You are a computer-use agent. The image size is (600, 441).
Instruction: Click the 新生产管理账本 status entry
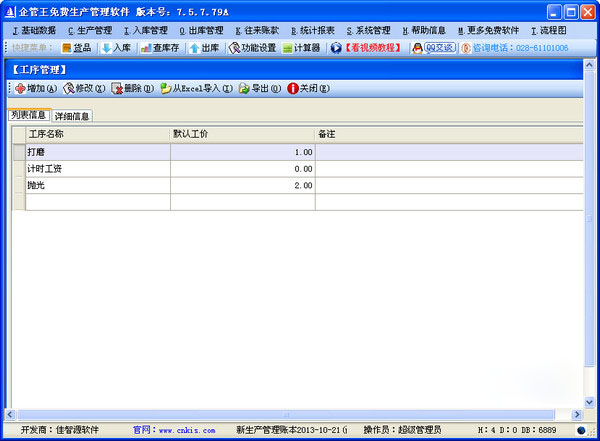point(292,430)
